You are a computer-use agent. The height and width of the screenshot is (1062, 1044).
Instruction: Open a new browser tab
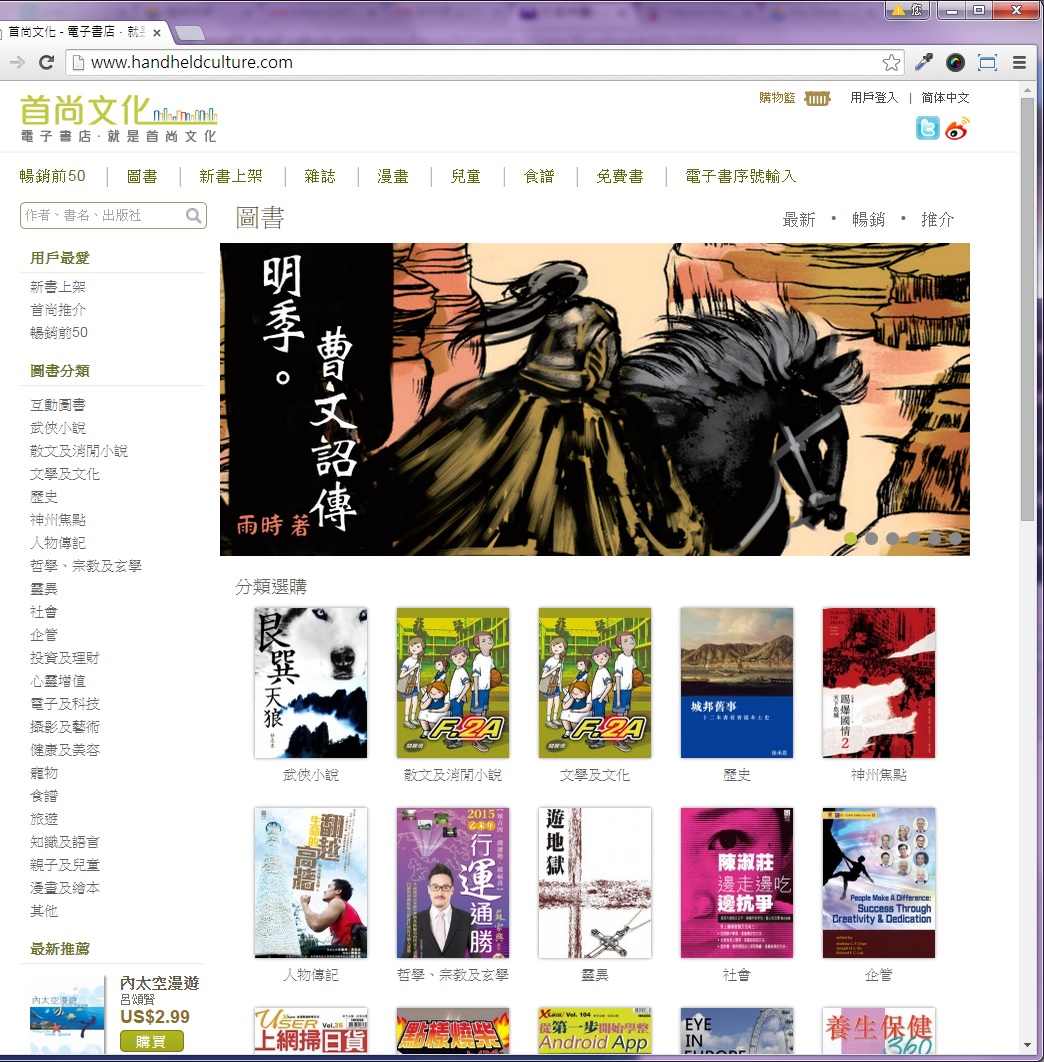[x=190, y=32]
